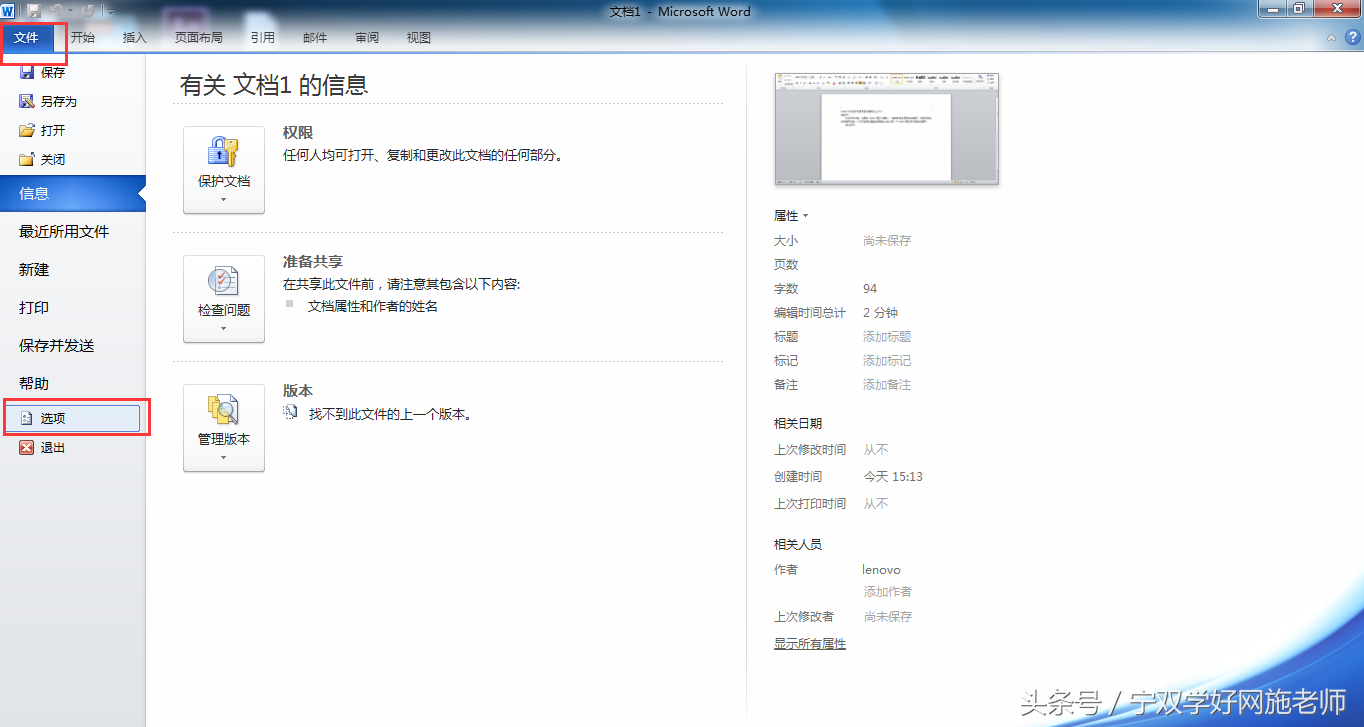Image resolution: width=1364 pixels, height=727 pixels.
Task: Click the 文档属性和作者的姓名 bullet item
Action: click(373, 306)
